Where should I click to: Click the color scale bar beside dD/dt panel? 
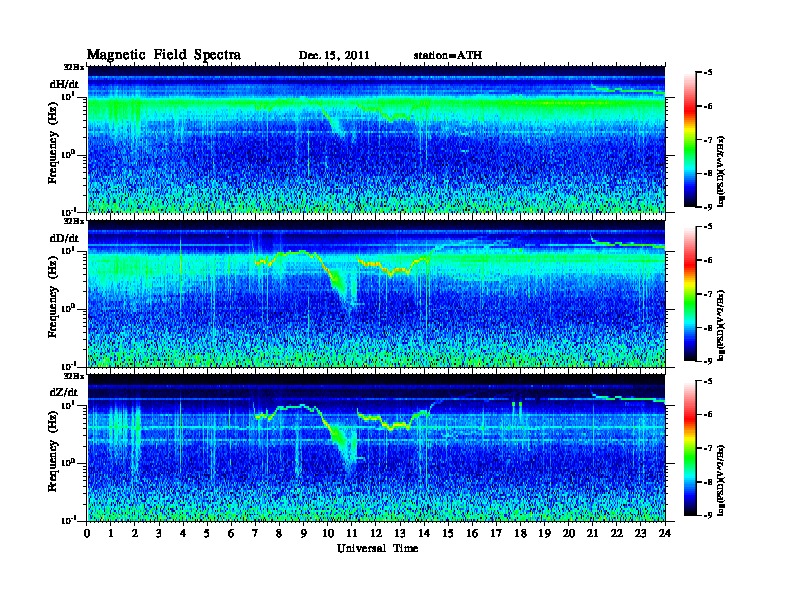tap(690, 293)
